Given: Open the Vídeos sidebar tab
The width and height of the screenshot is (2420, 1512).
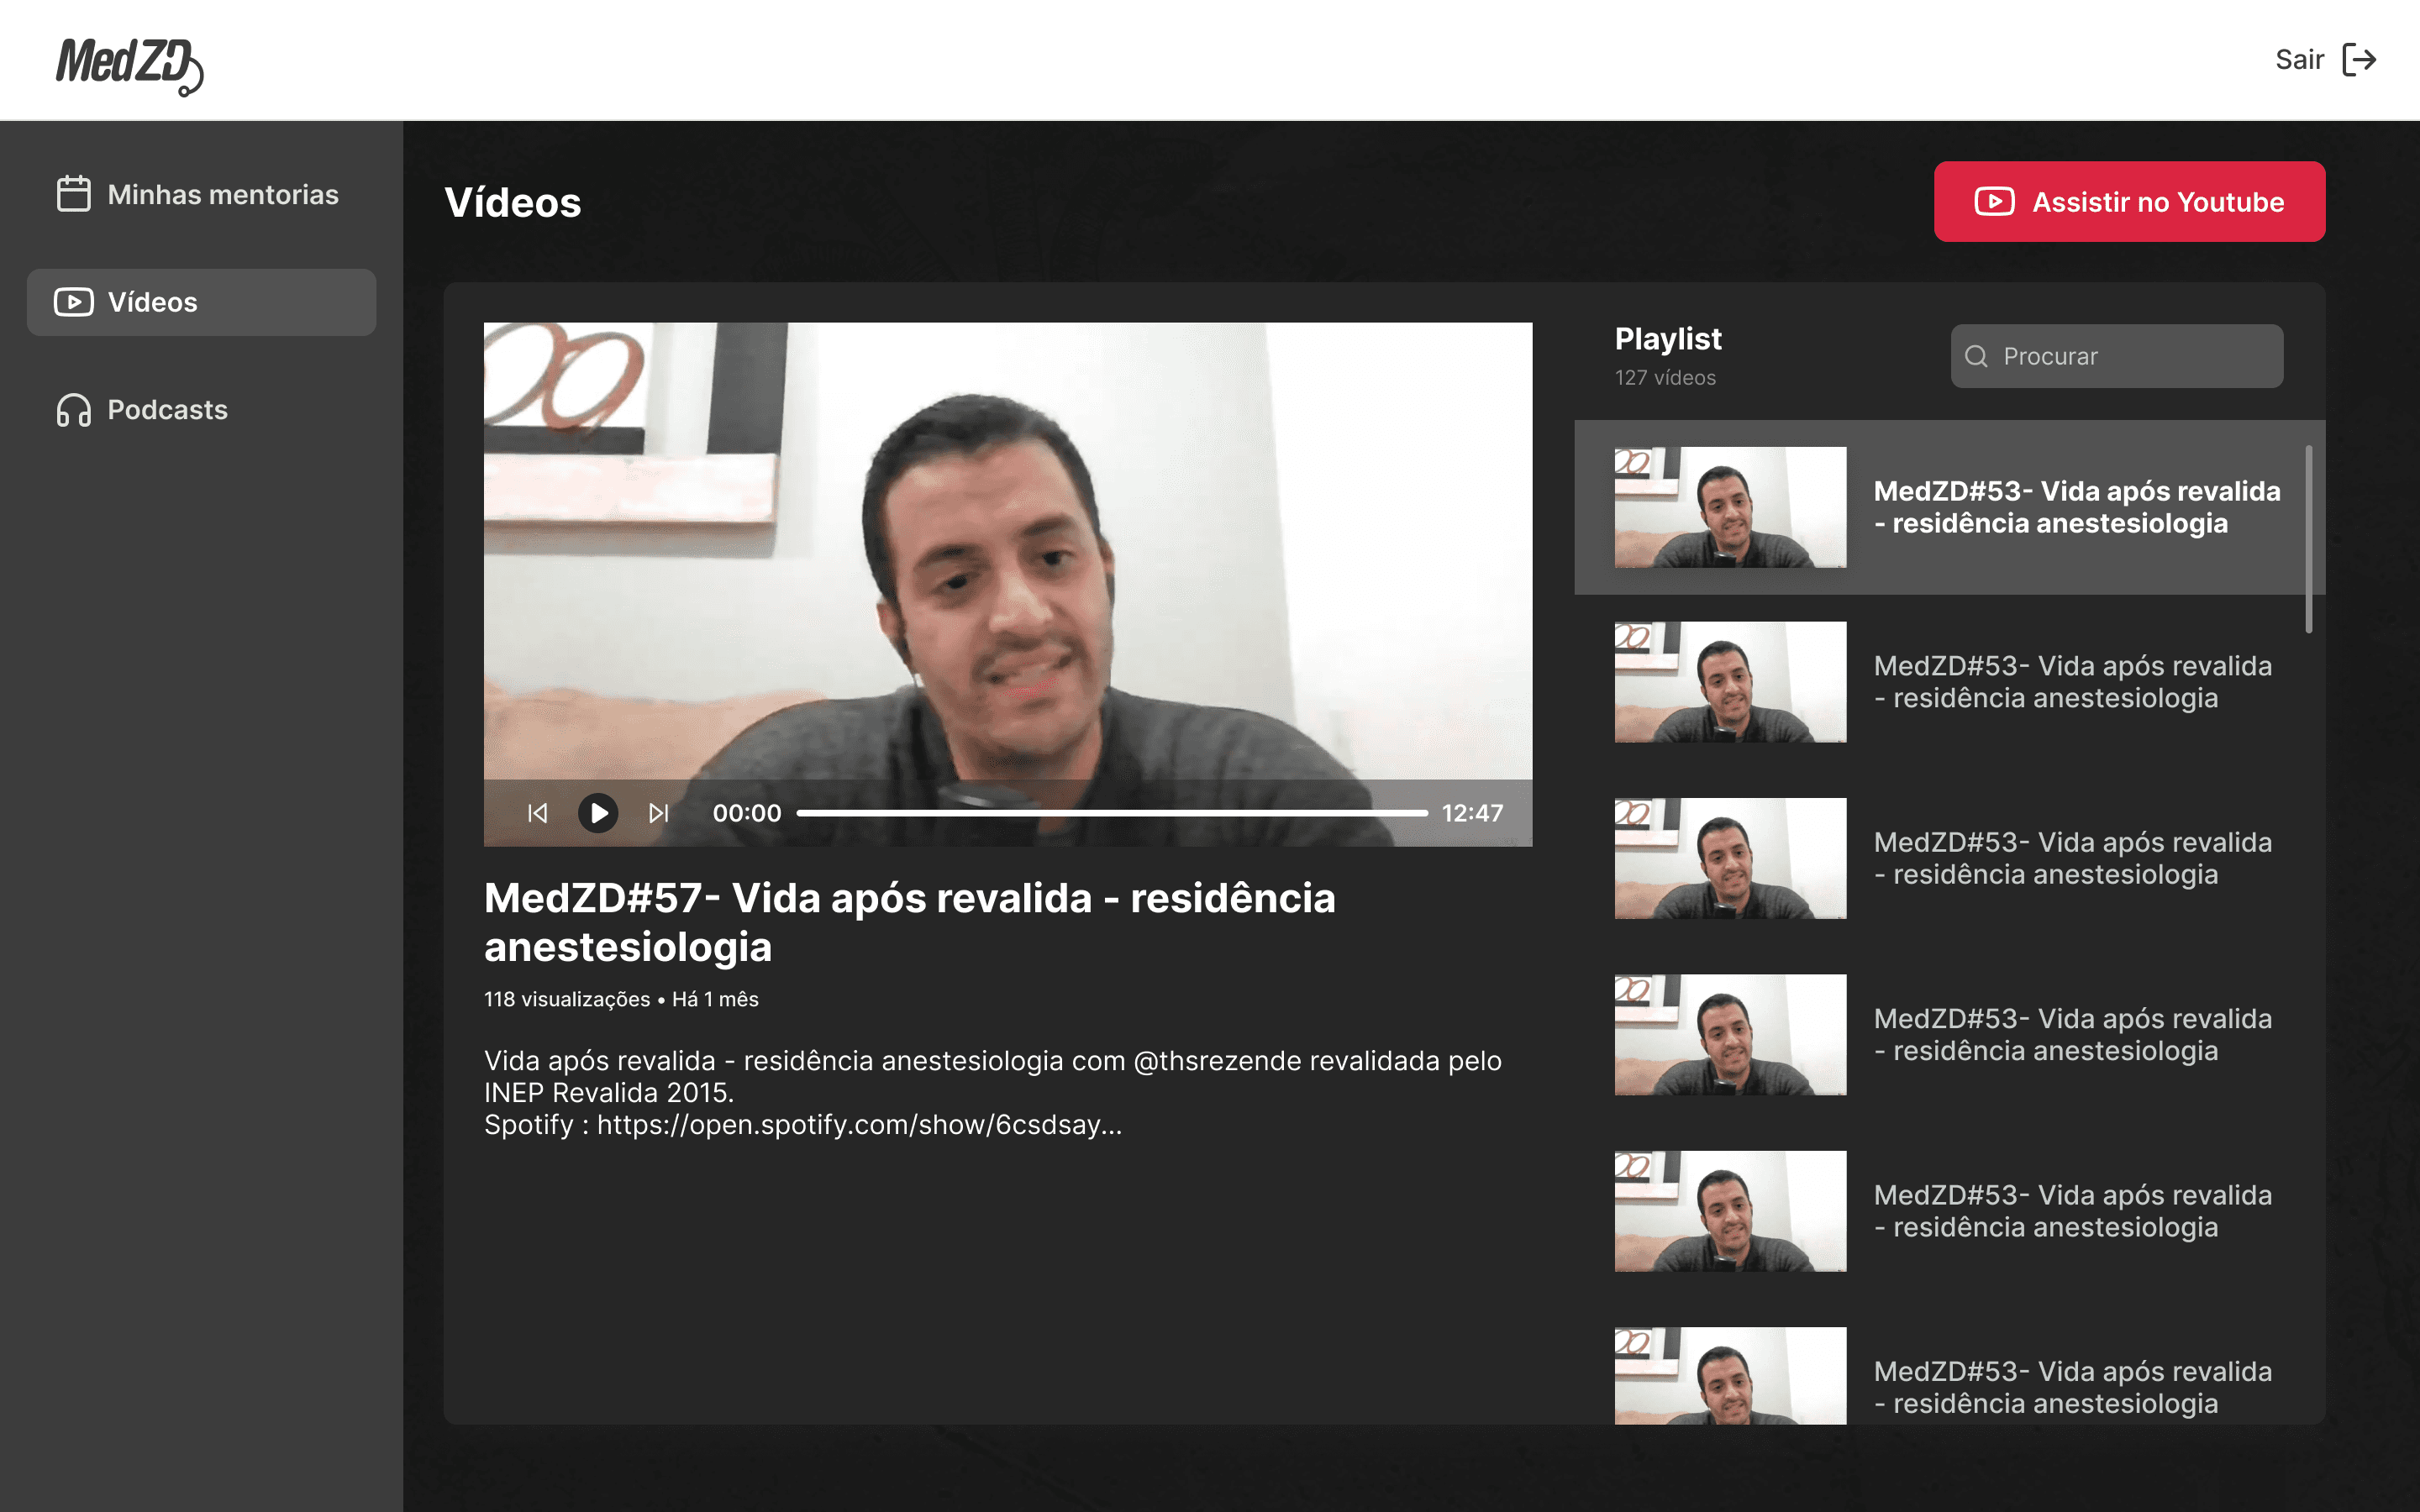Looking at the screenshot, I should pyautogui.click(x=201, y=302).
